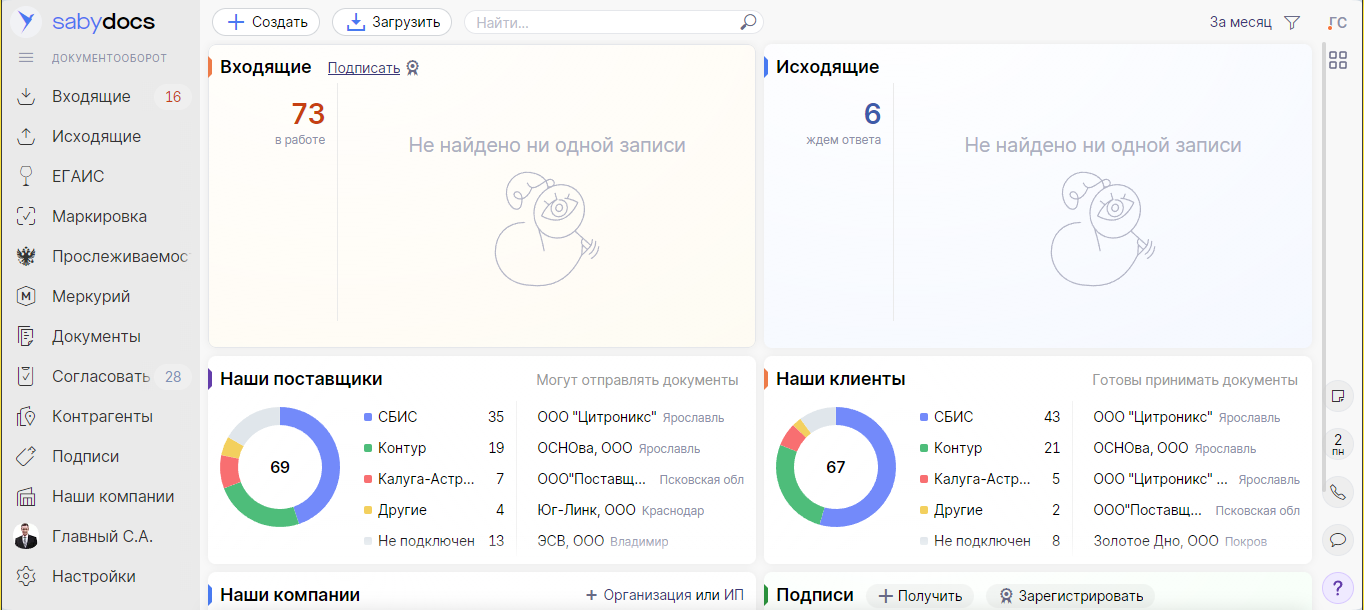This screenshot has width=1364, height=610.
Task: Click the Главный С.А. avatar
Action: click(x=27, y=537)
